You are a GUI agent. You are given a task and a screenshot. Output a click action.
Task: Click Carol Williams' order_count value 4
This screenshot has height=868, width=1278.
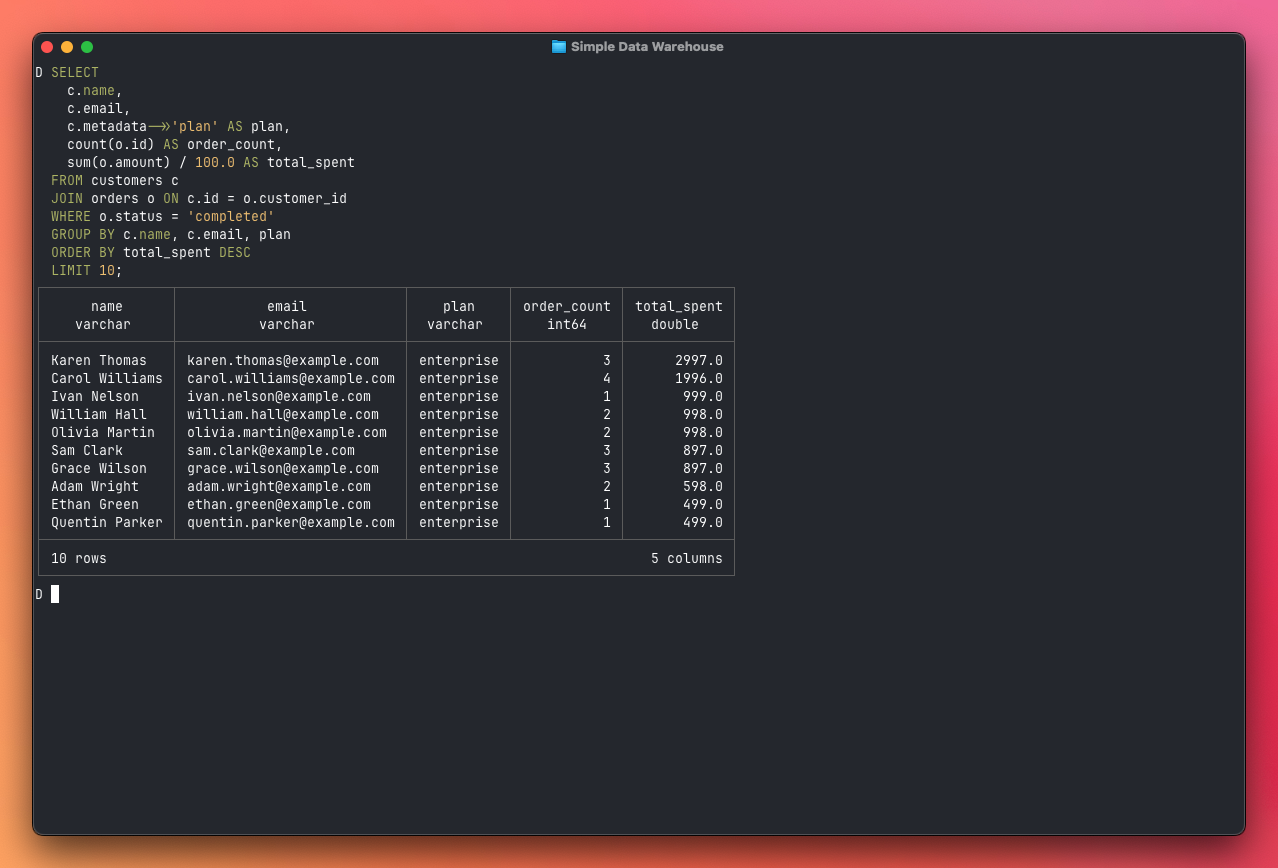[x=607, y=379]
